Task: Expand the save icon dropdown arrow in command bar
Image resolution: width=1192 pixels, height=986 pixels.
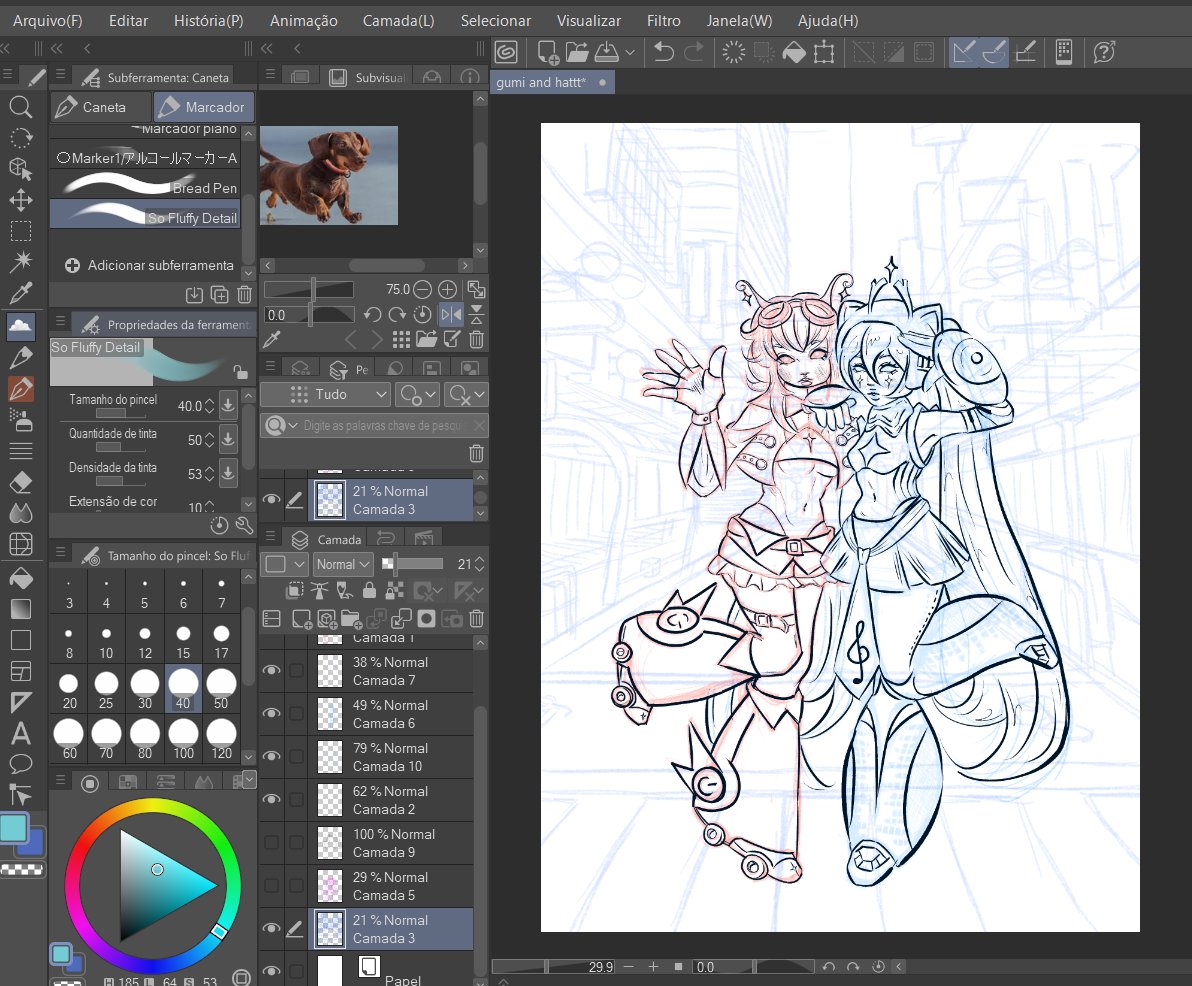Action: click(630, 52)
